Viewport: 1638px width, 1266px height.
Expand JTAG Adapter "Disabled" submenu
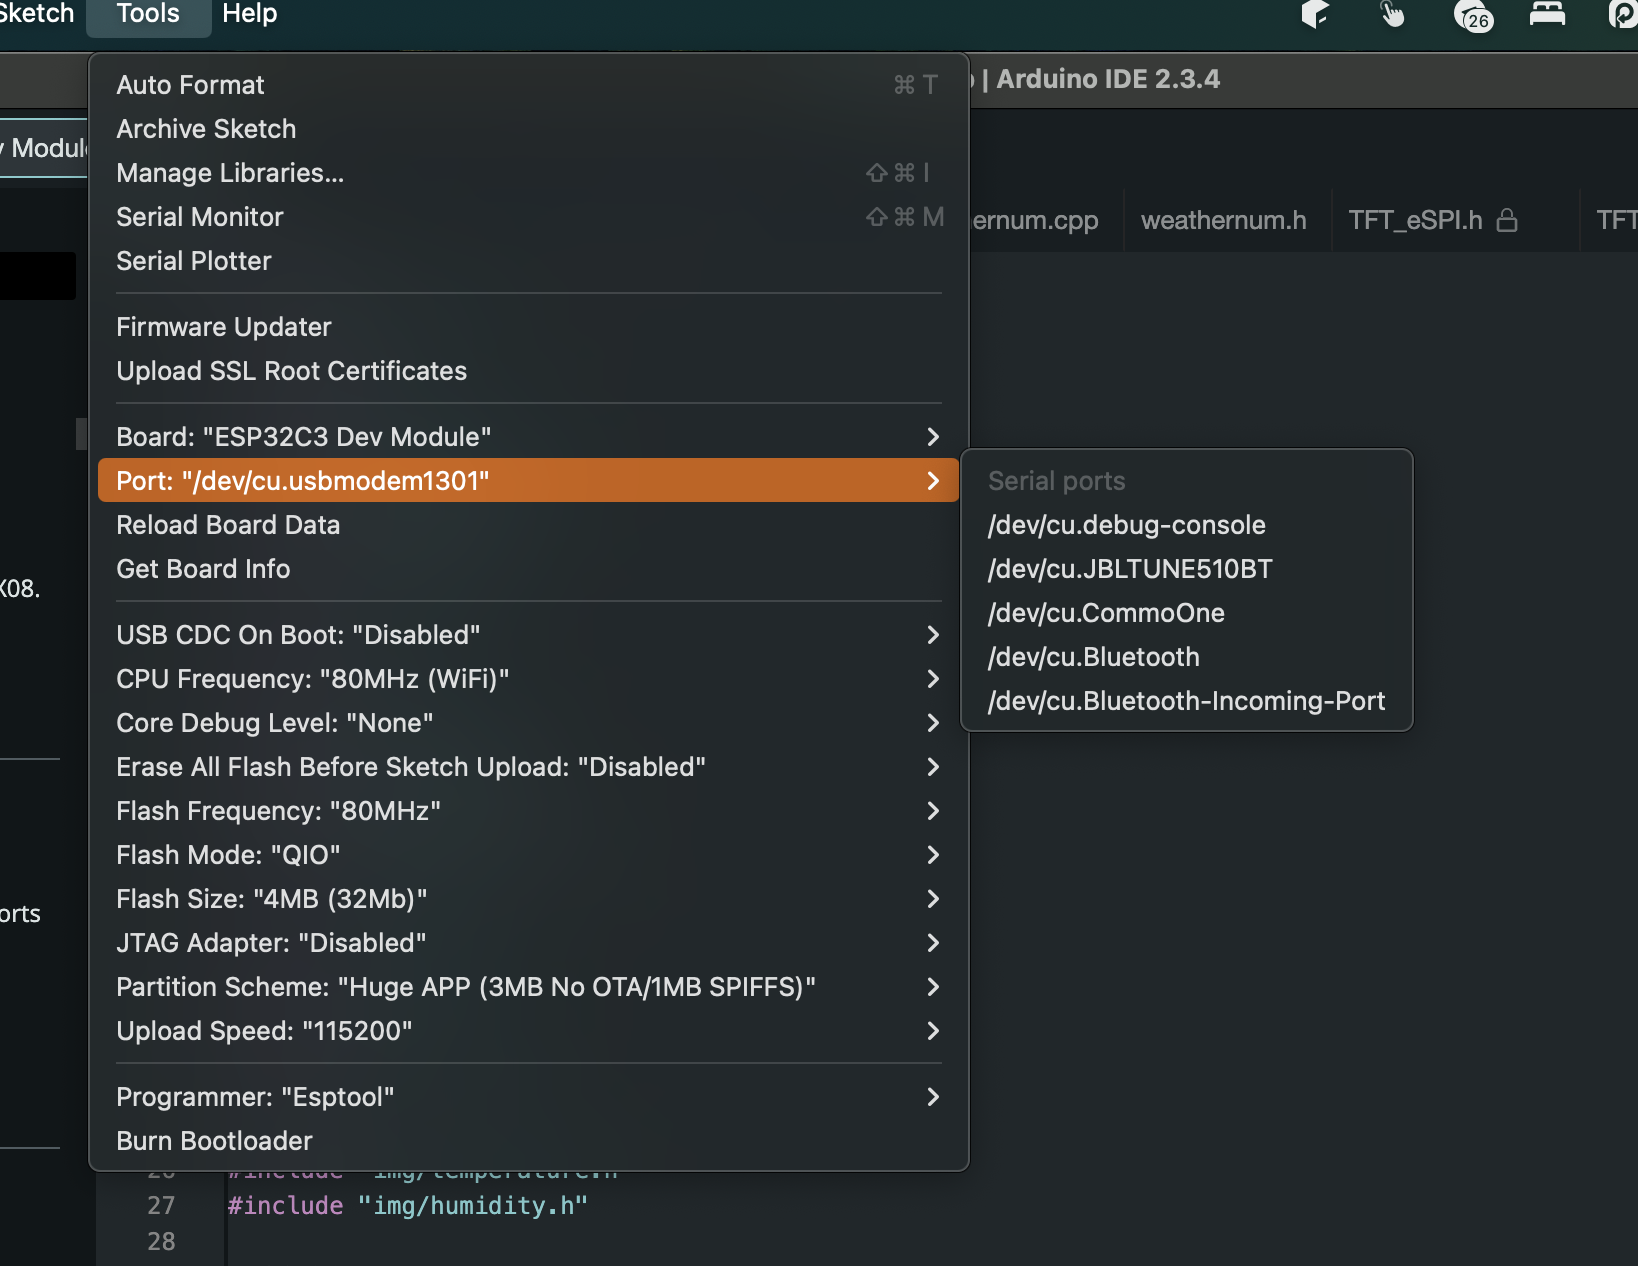point(529,943)
